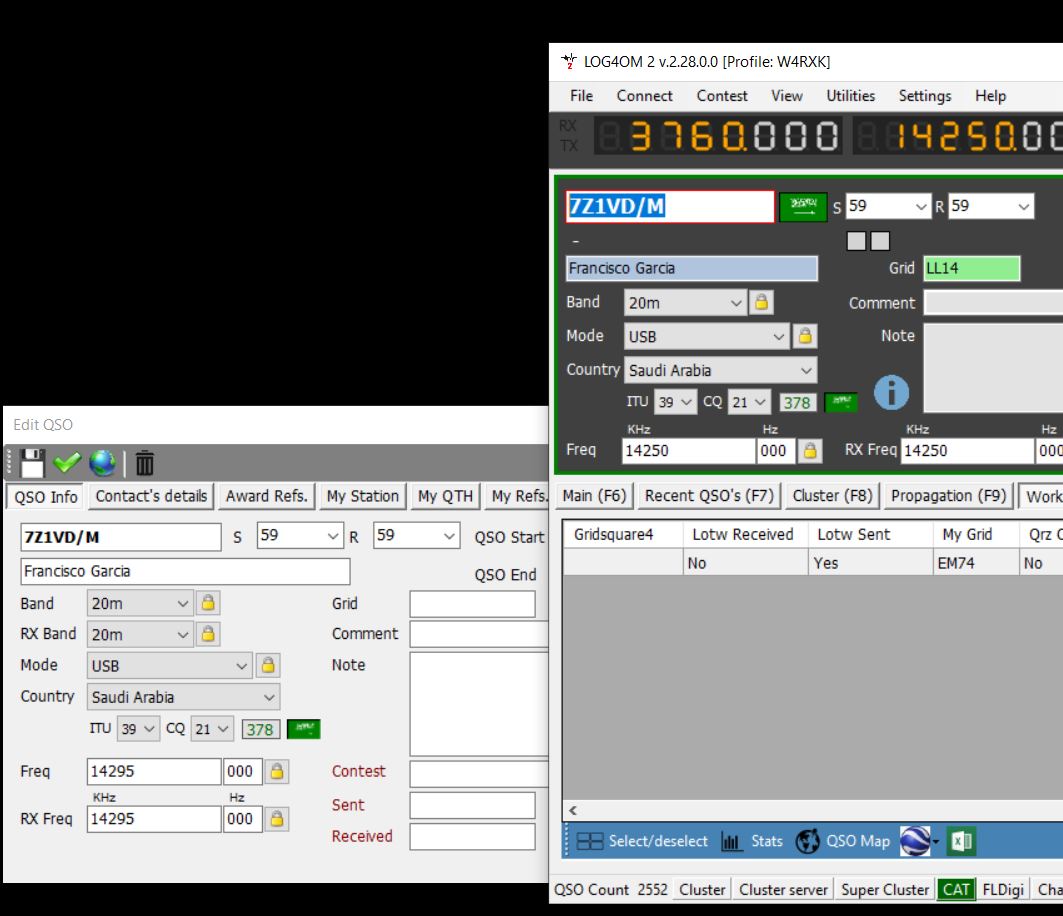
Task: Toggle the Band lock in the LOG4OM main window
Action: pyautogui.click(x=761, y=302)
